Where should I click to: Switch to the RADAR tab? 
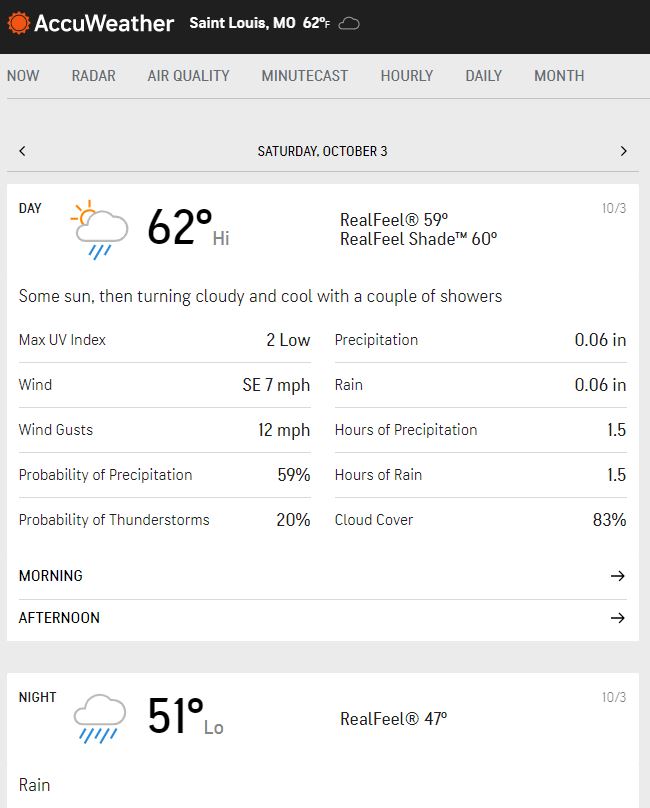click(x=93, y=76)
